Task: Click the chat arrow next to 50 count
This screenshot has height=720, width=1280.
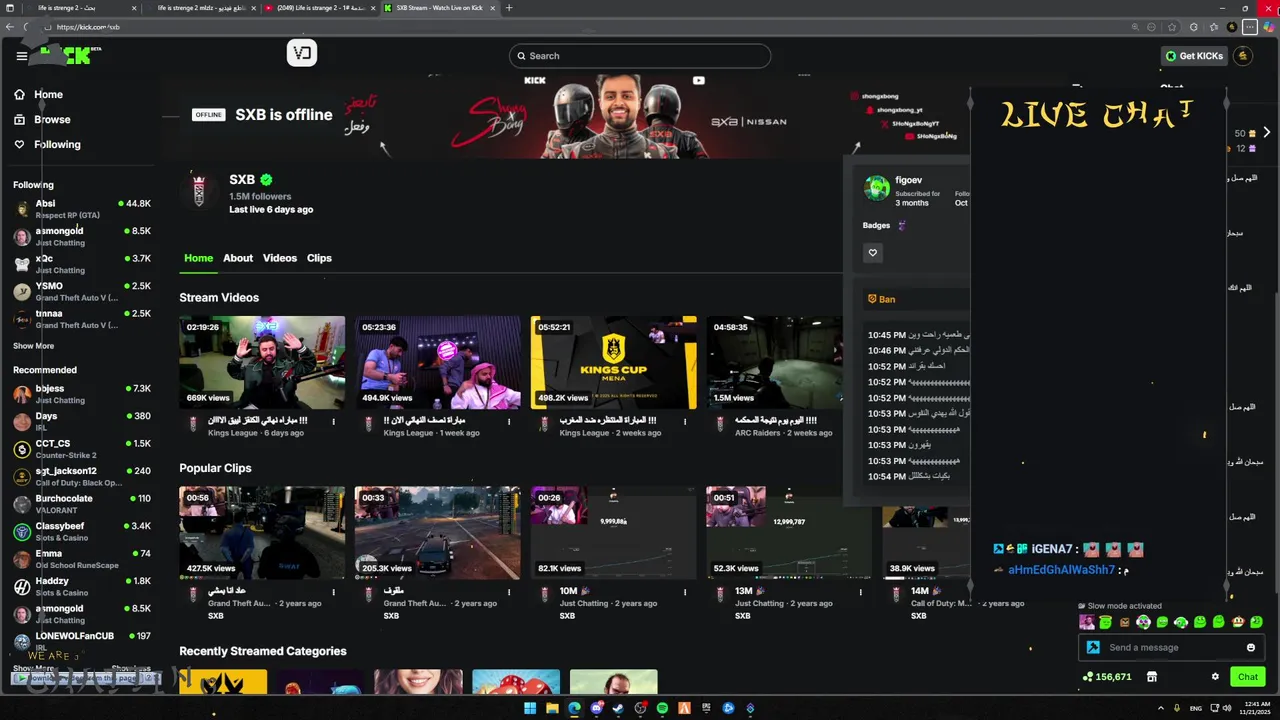Action: 1267,132
